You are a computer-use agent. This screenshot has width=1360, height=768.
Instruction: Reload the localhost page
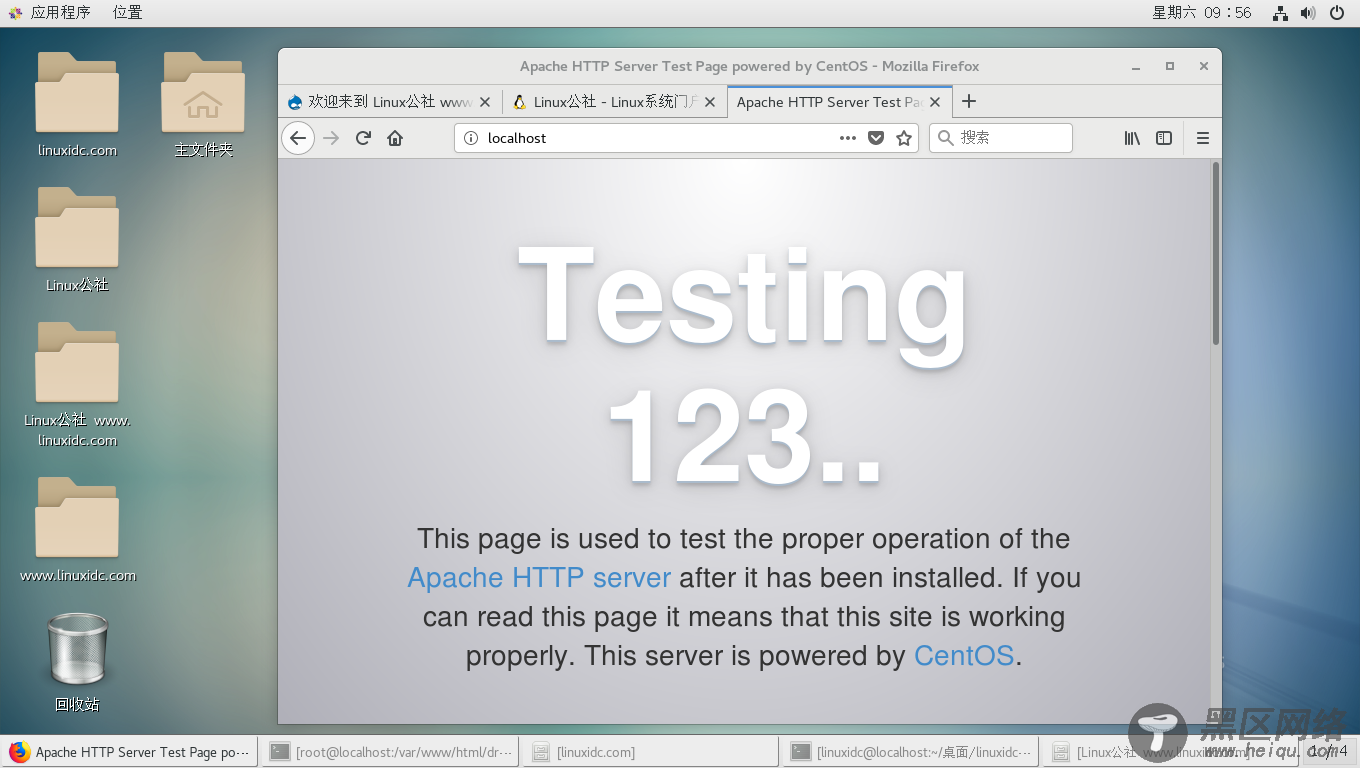point(364,138)
